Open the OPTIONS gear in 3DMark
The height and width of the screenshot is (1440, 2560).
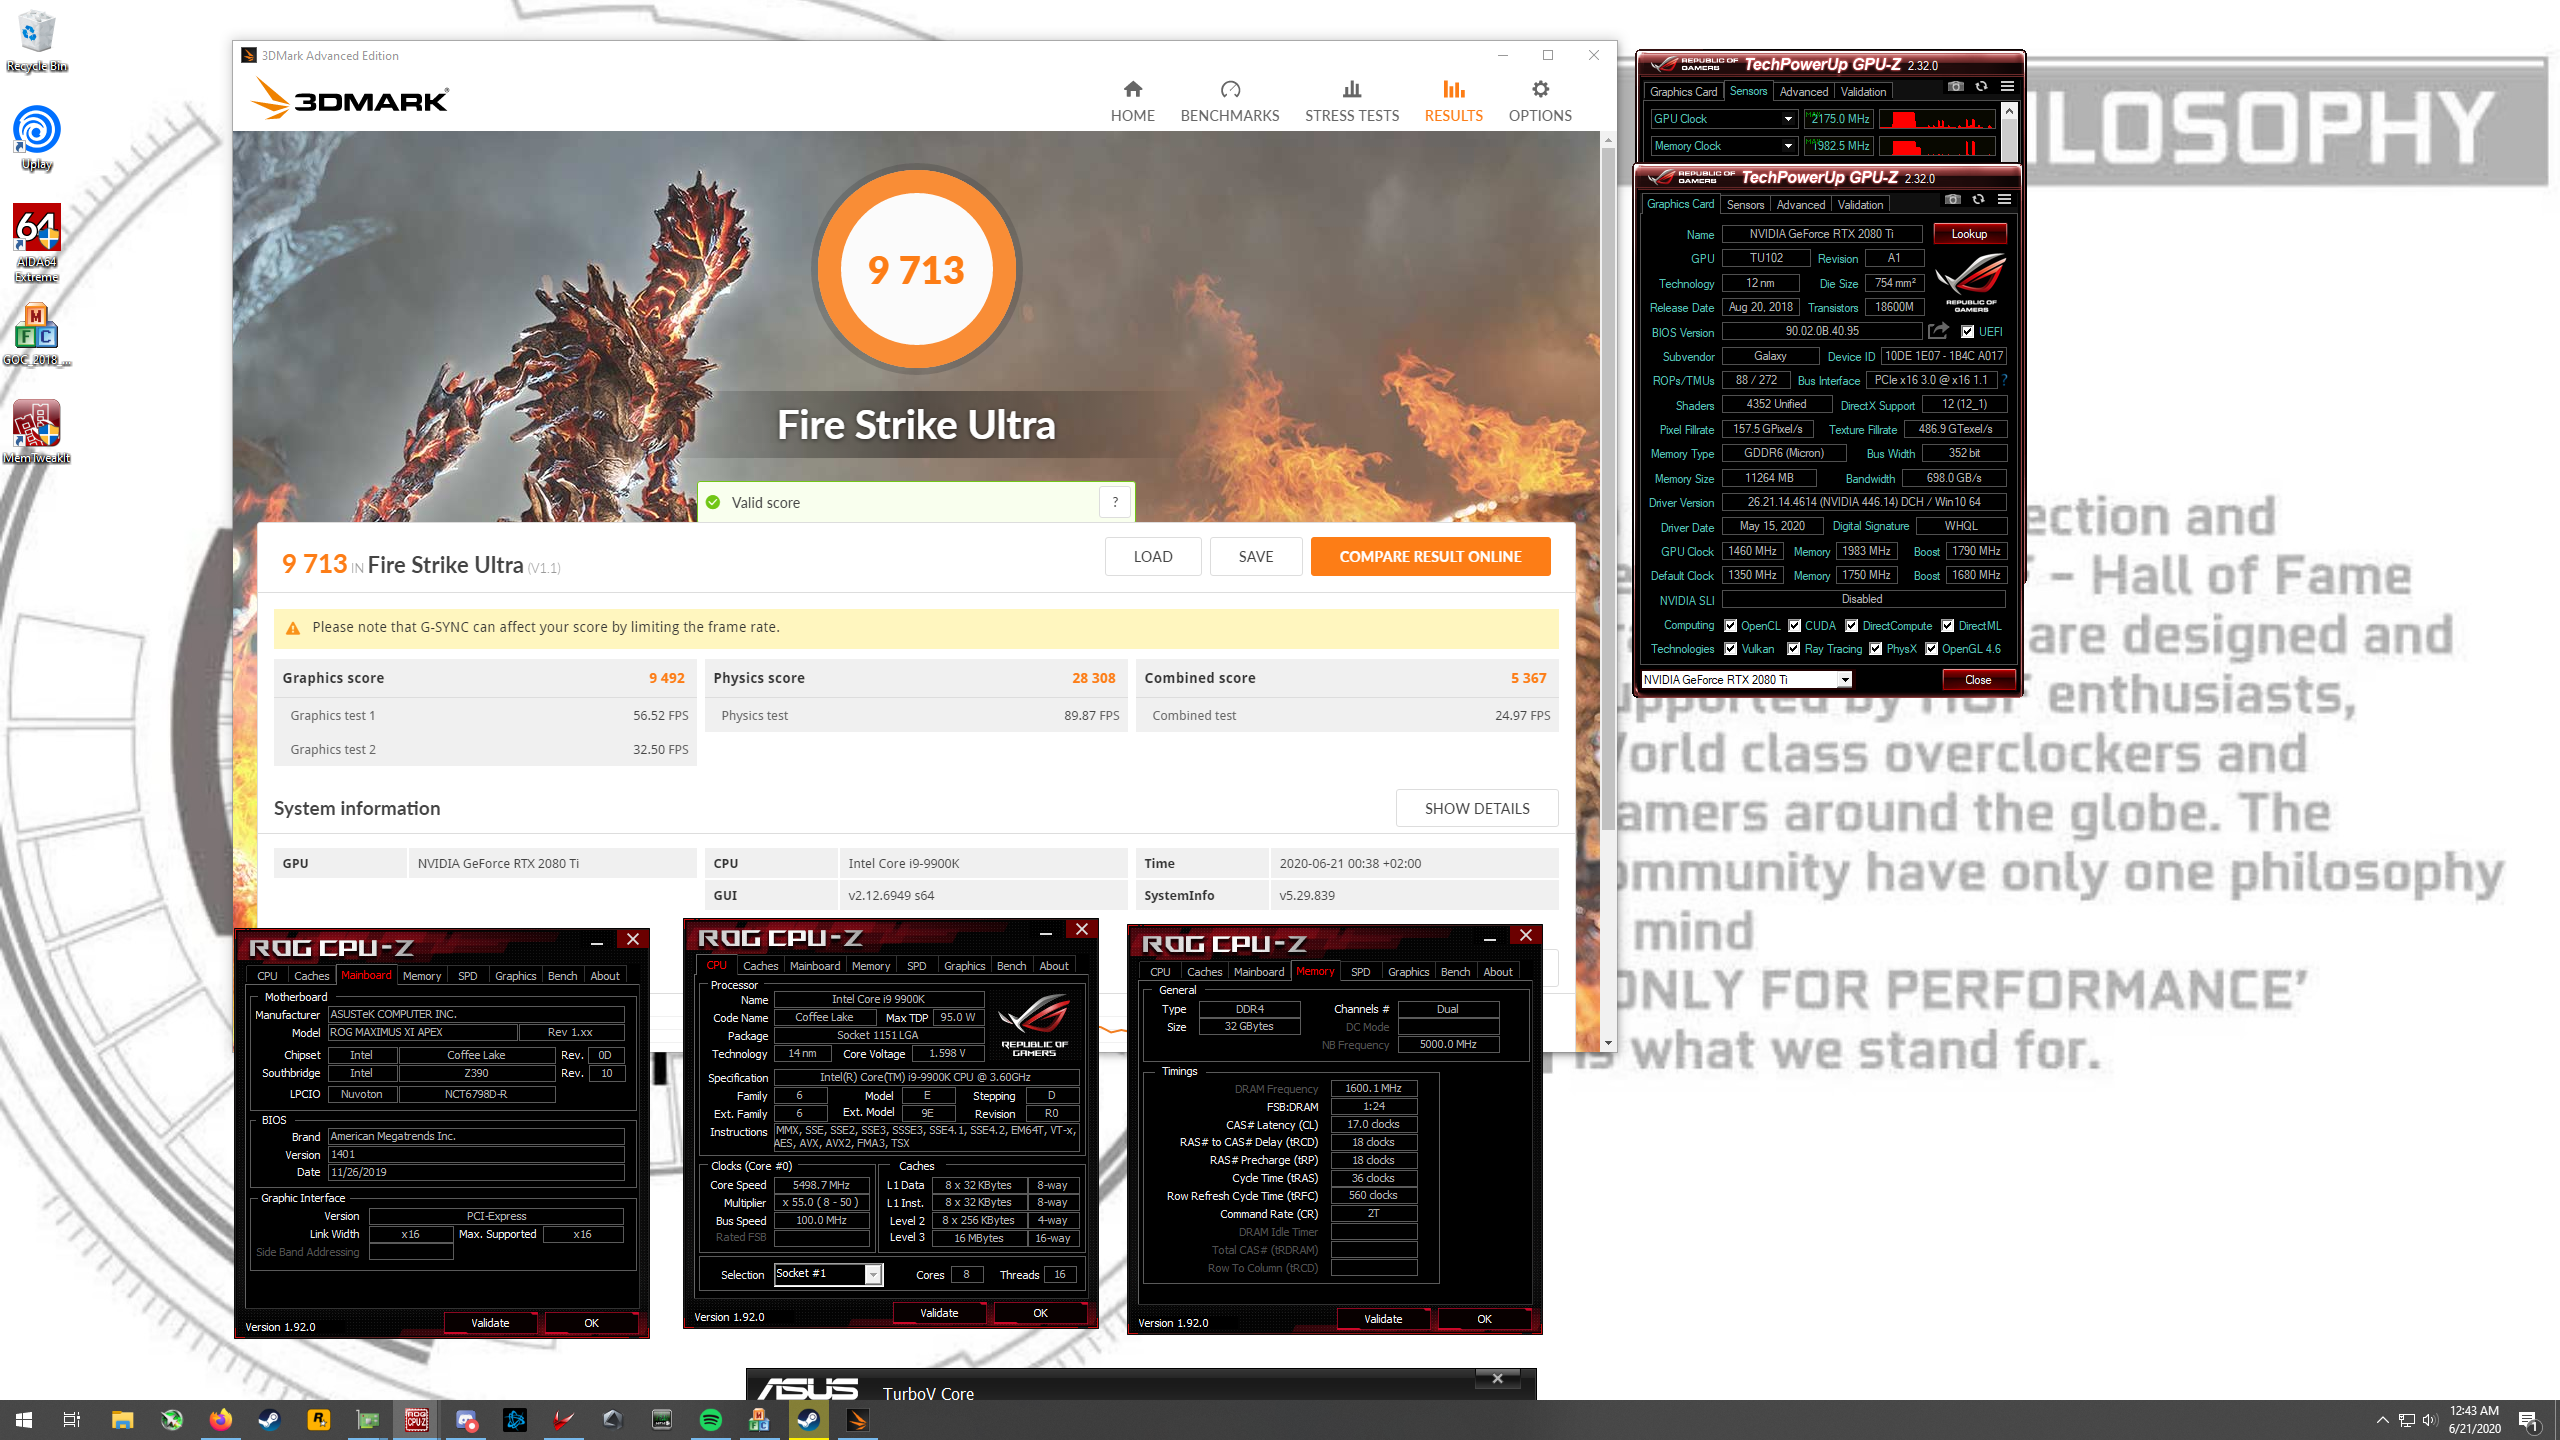point(1540,102)
